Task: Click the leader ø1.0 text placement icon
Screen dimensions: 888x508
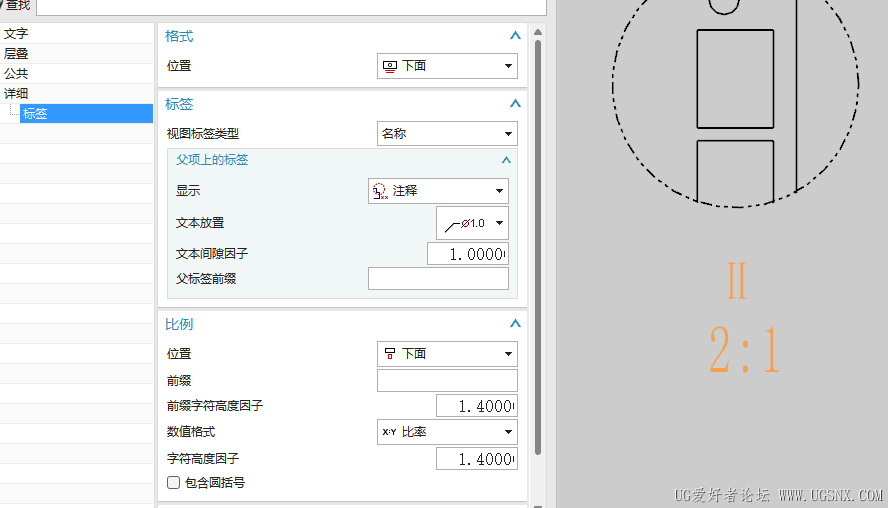Action: [465, 224]
